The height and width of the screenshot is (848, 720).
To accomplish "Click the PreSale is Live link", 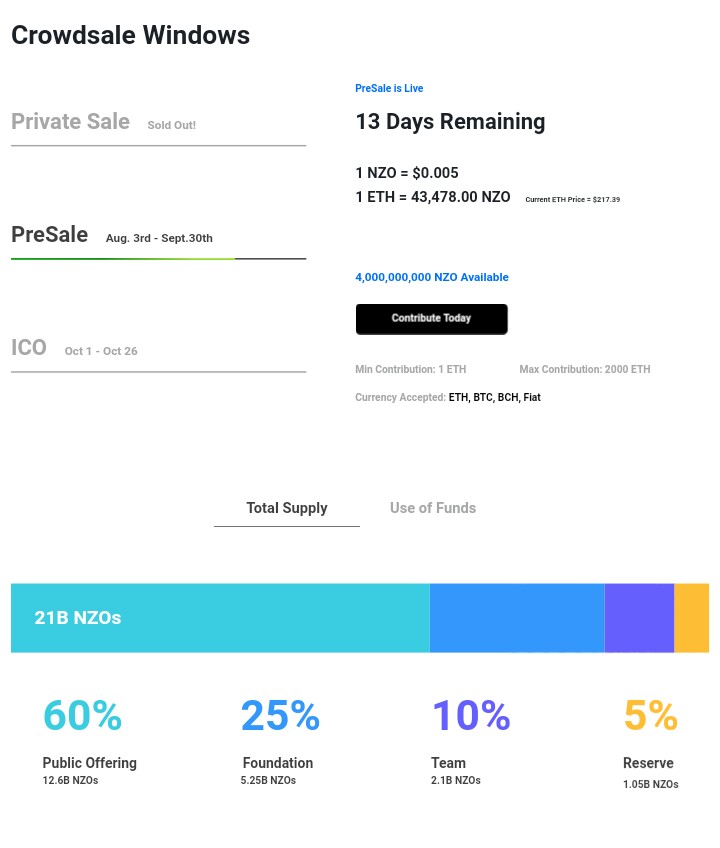I will click(389, 88).
